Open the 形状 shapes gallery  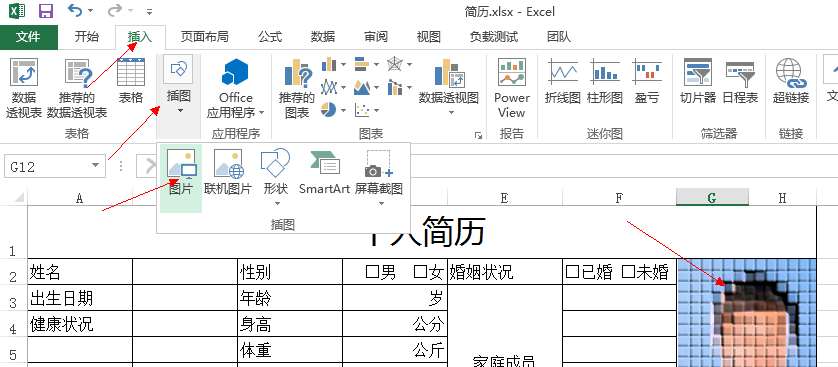pyautogui.click(x=276, y=177)
